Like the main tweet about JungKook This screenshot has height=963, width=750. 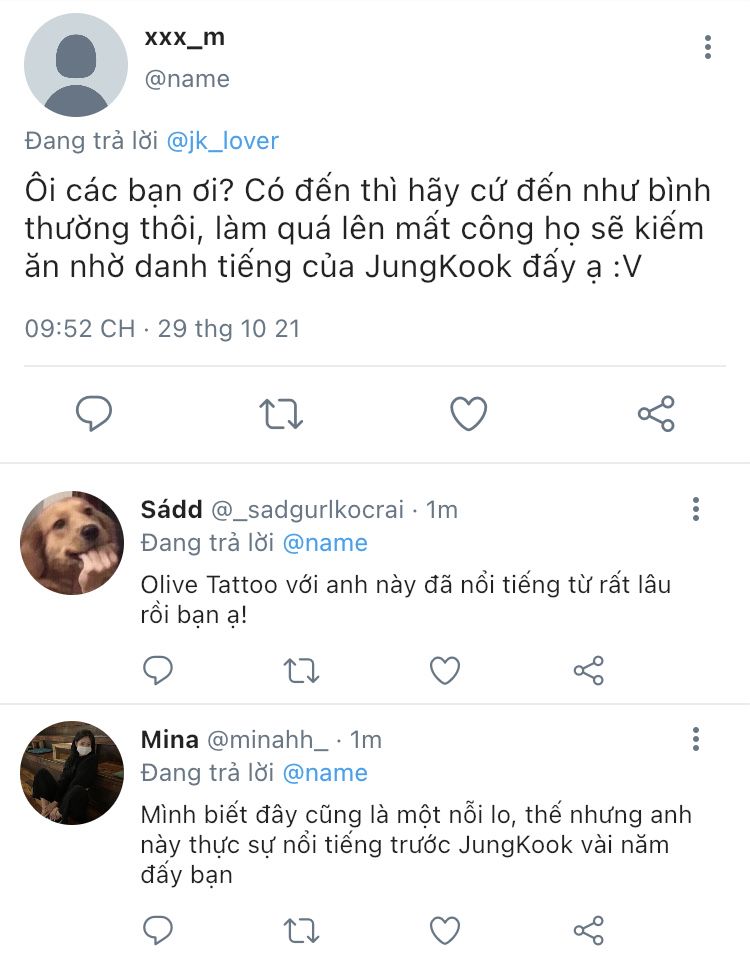[468, 414]
